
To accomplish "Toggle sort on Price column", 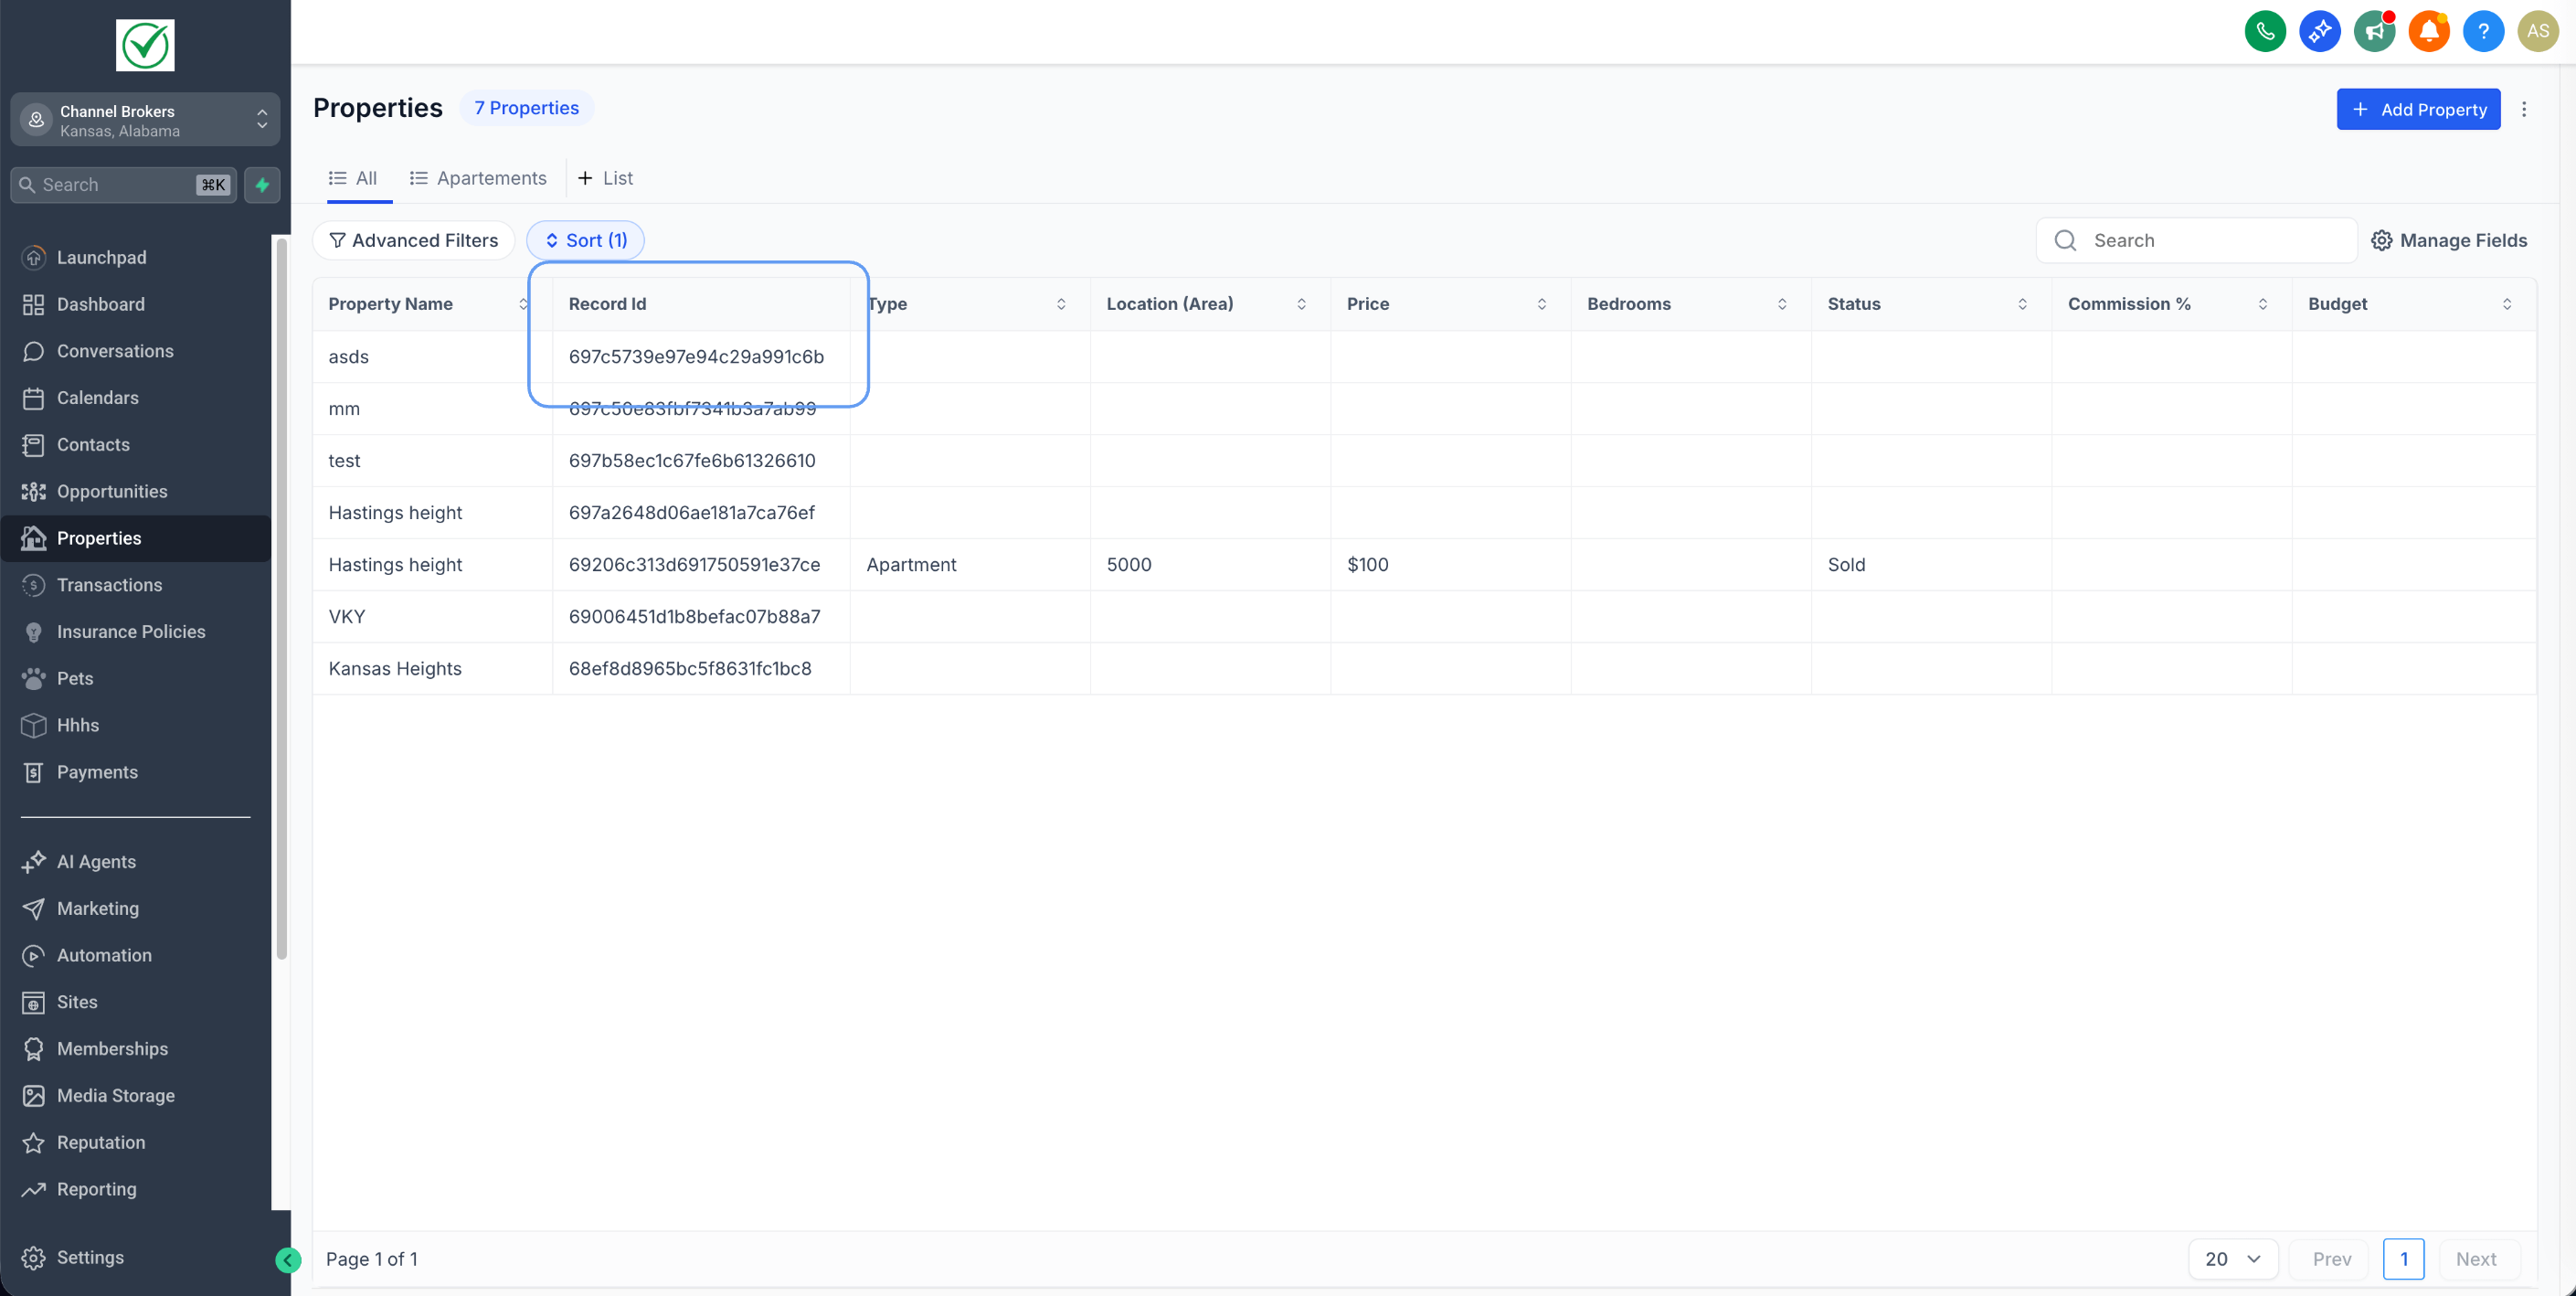I will click(1541, 304).
